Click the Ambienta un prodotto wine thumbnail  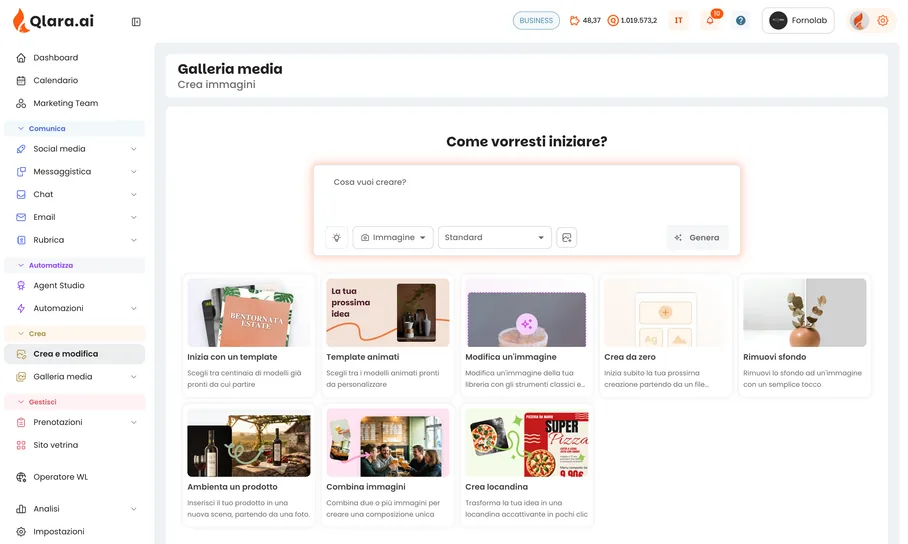[248, 443]
